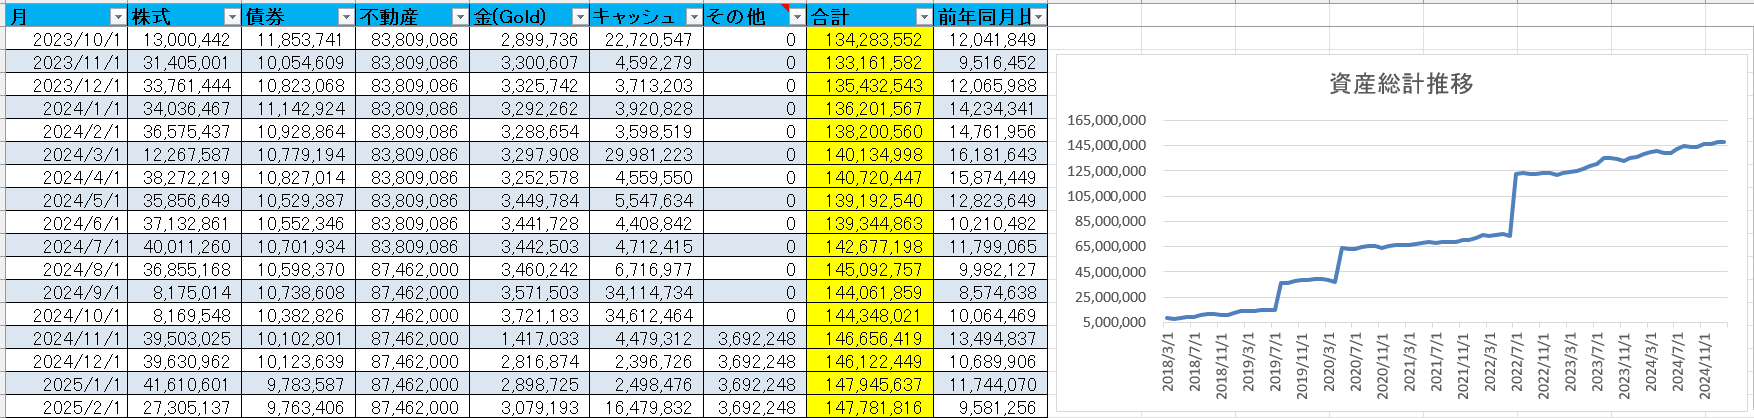Select 債券 value 10,823,068
Viewport: 1754px width, 418px height.
pos(299,86)
